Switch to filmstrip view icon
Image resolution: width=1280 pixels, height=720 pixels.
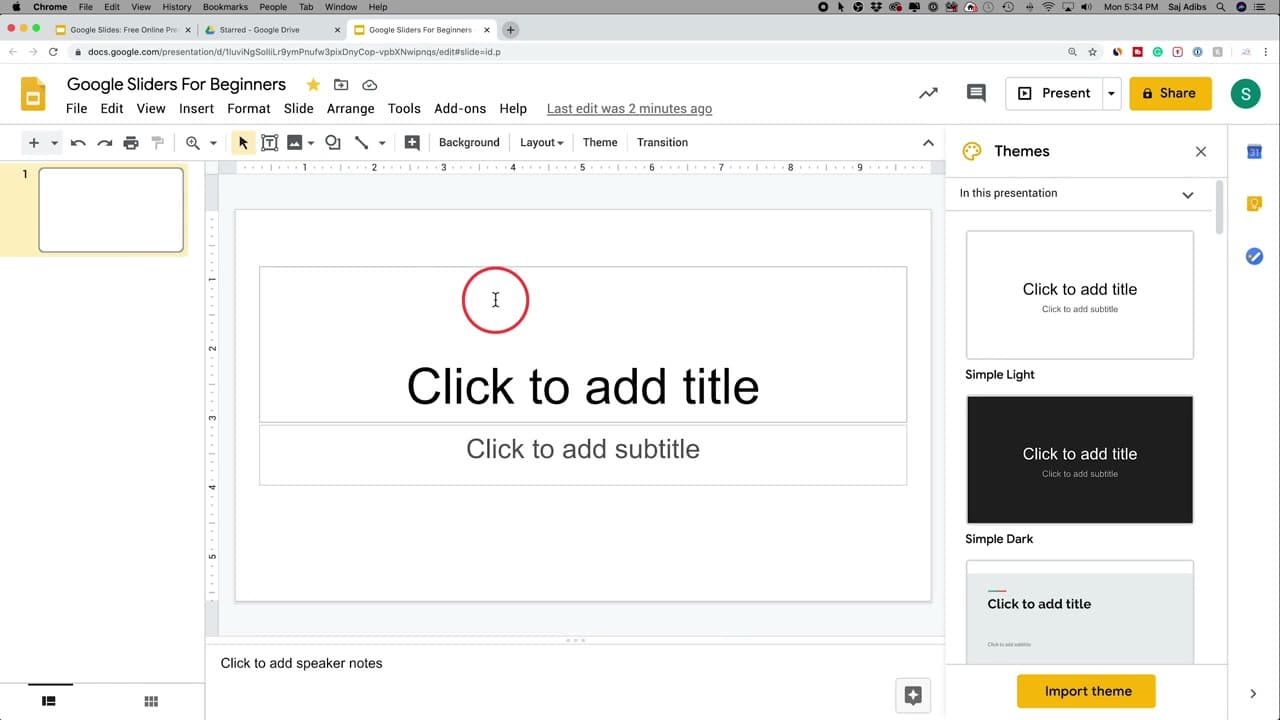coord(48,701)
